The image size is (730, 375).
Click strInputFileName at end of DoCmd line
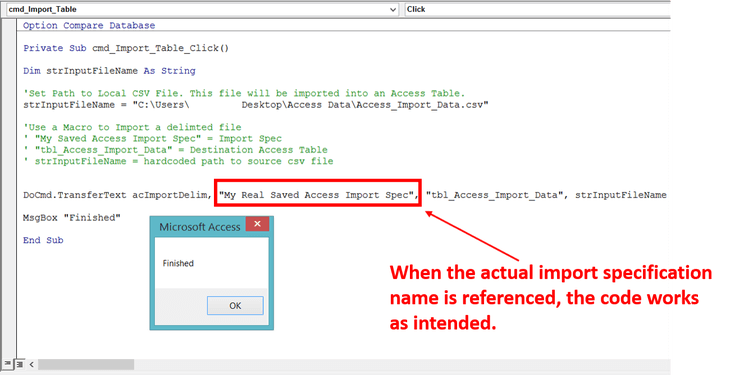point(621,195)
